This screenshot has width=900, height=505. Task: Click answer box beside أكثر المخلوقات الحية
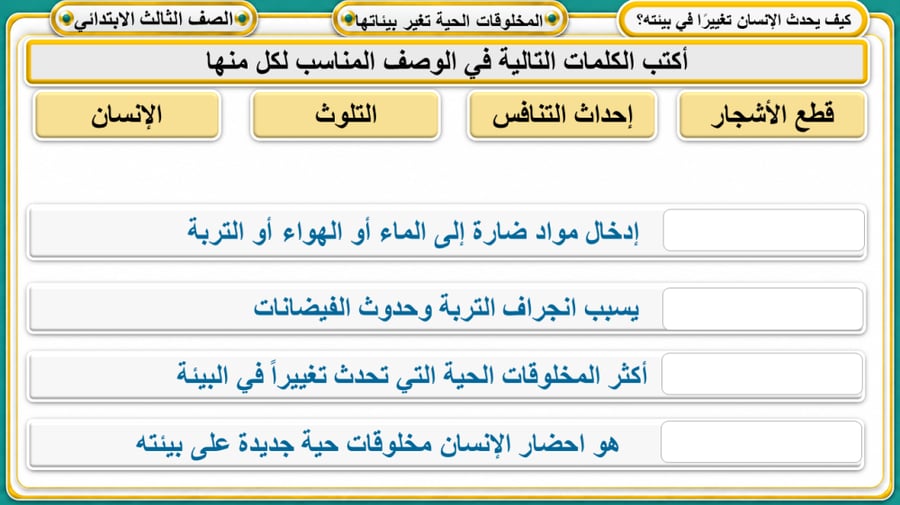(762, 374)
